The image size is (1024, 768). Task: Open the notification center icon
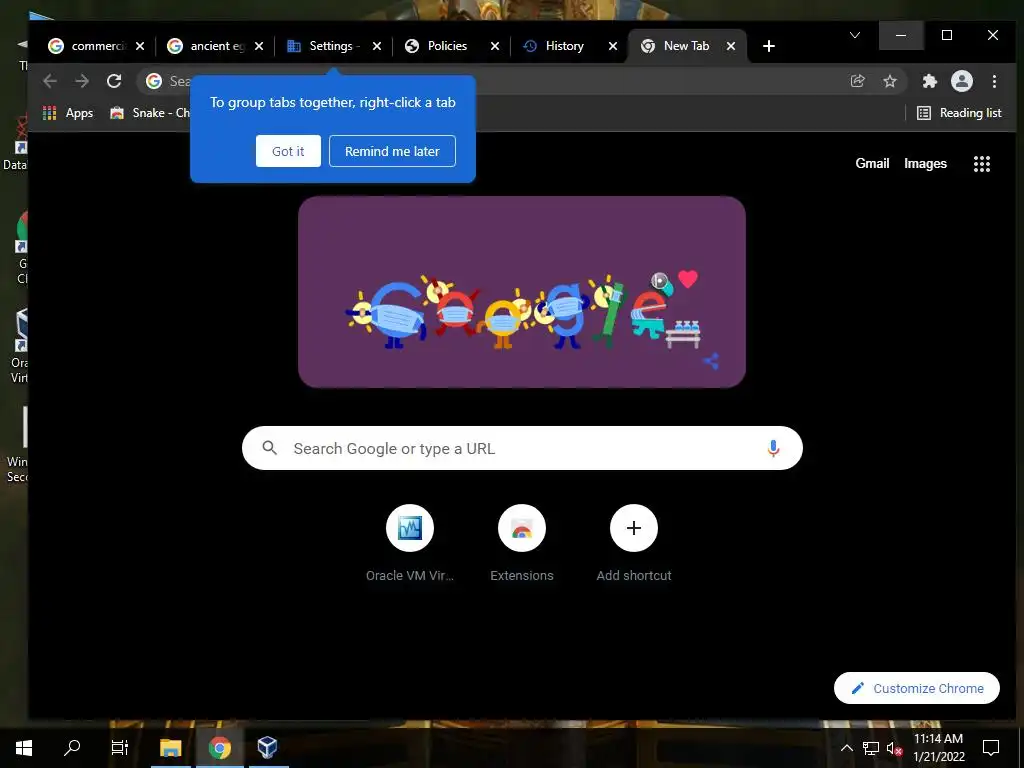(991, 747)
